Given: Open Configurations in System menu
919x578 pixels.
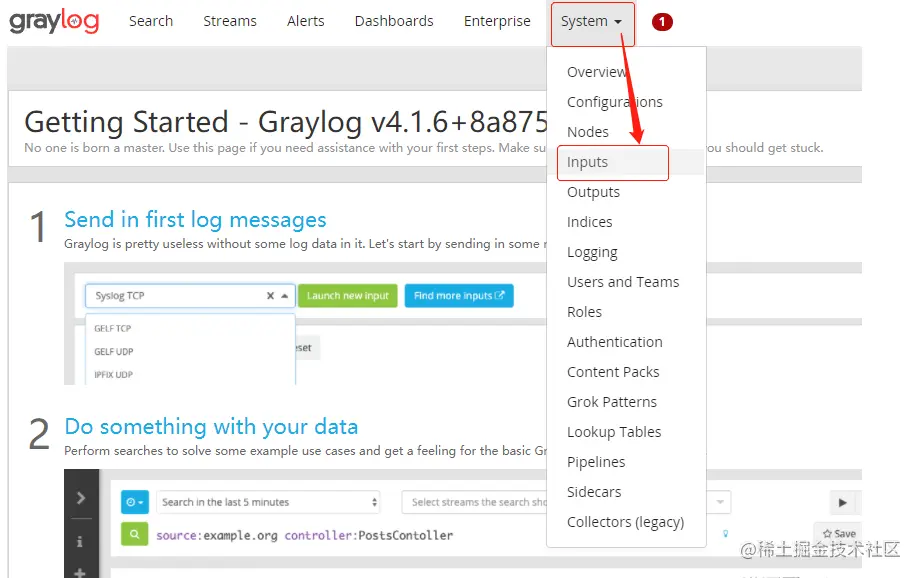Looking at the screenshot, I should (x=614, y=102).
